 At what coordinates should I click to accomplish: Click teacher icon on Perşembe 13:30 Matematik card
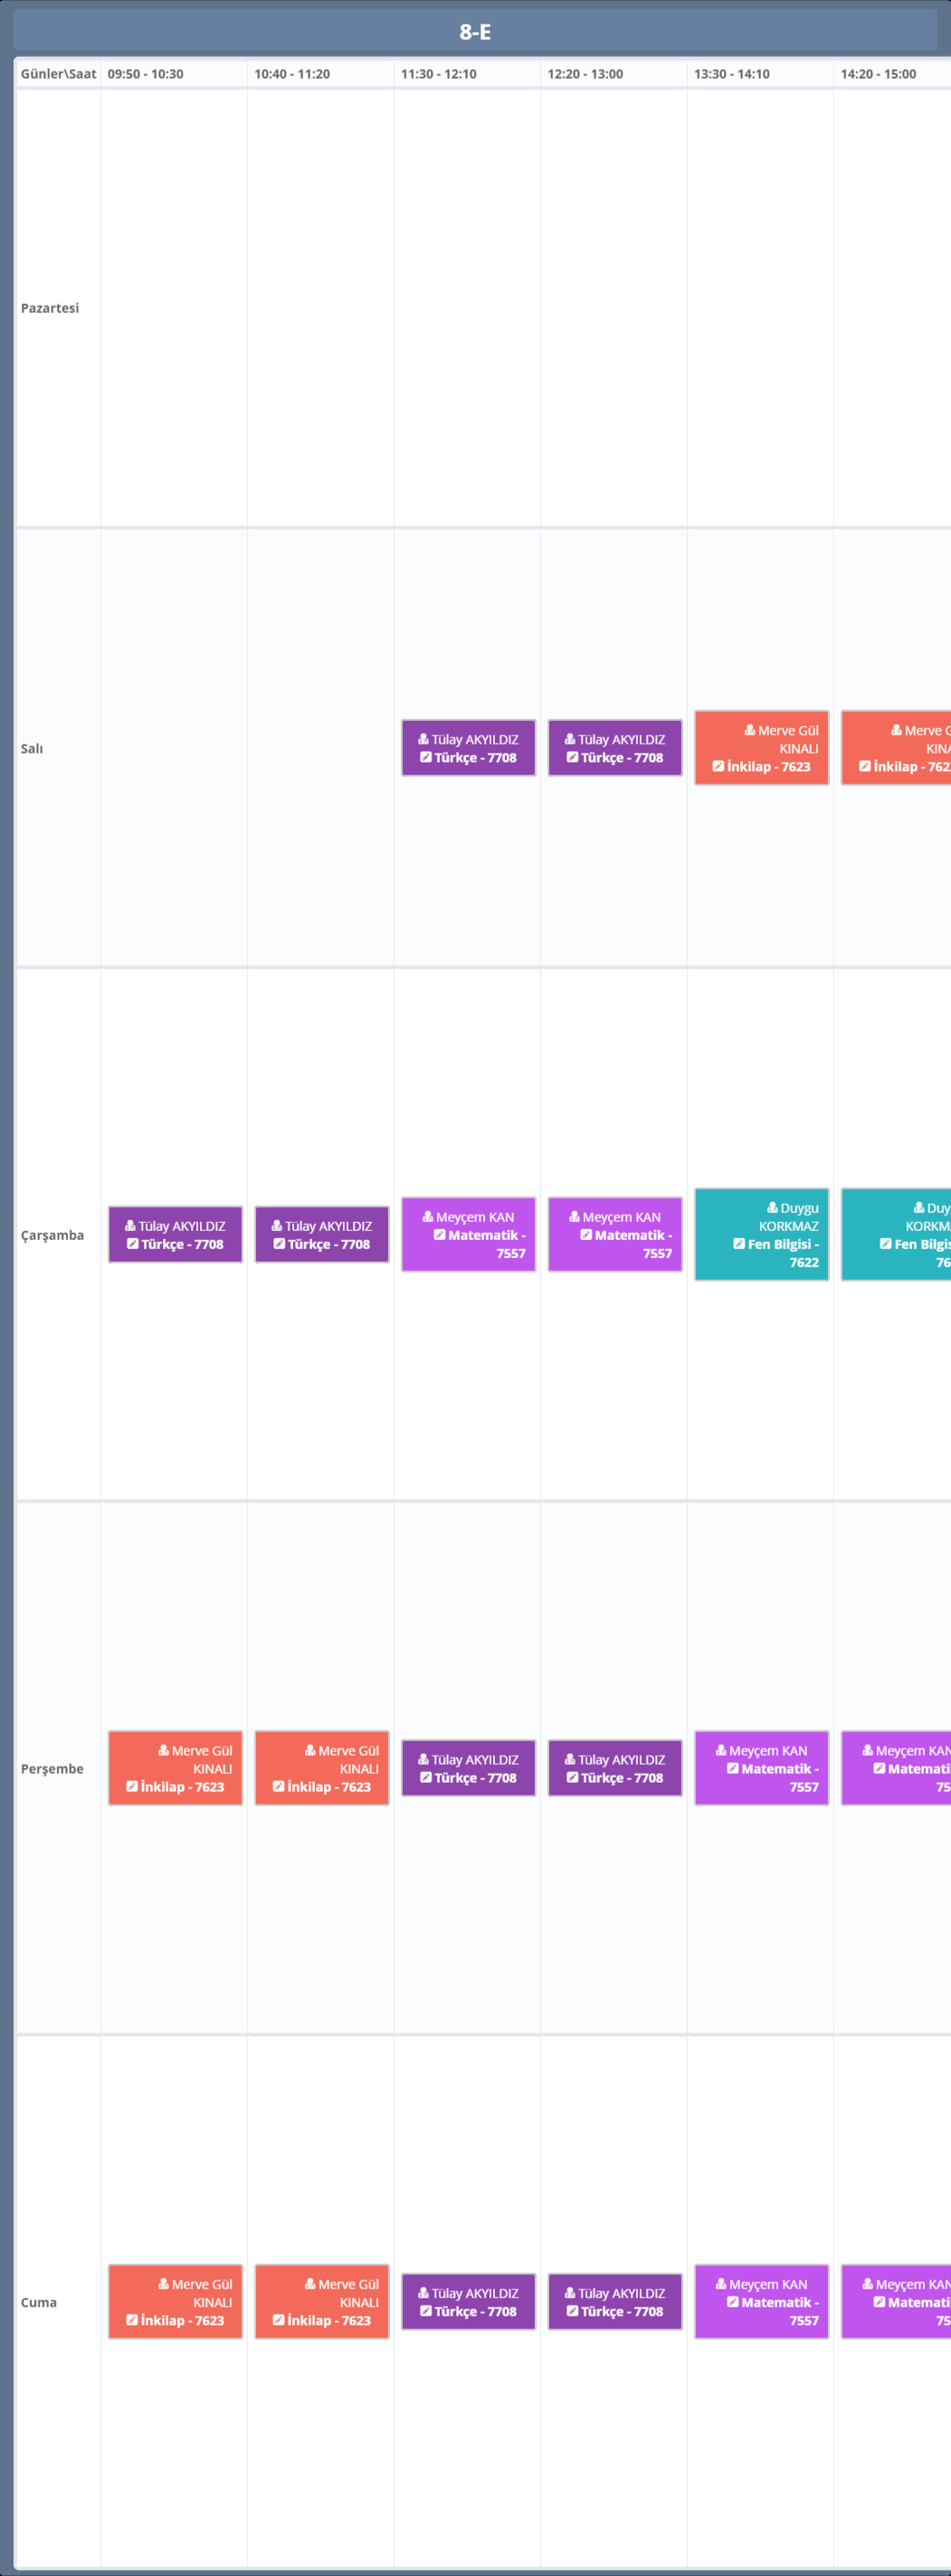pos(721,1750)
